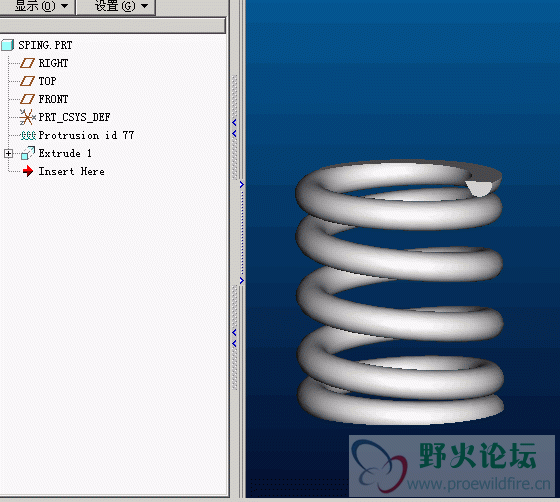Click the FRONT datum plane icon
This screenshot has height=502, width=560.
pyautogui.click(x=27, y=99)
